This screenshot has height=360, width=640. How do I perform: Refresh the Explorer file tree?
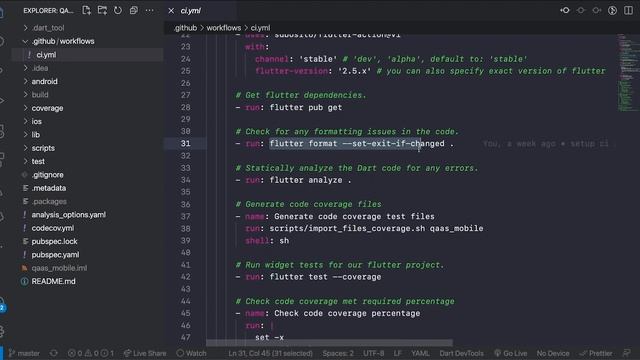click(x=118, y=10)
